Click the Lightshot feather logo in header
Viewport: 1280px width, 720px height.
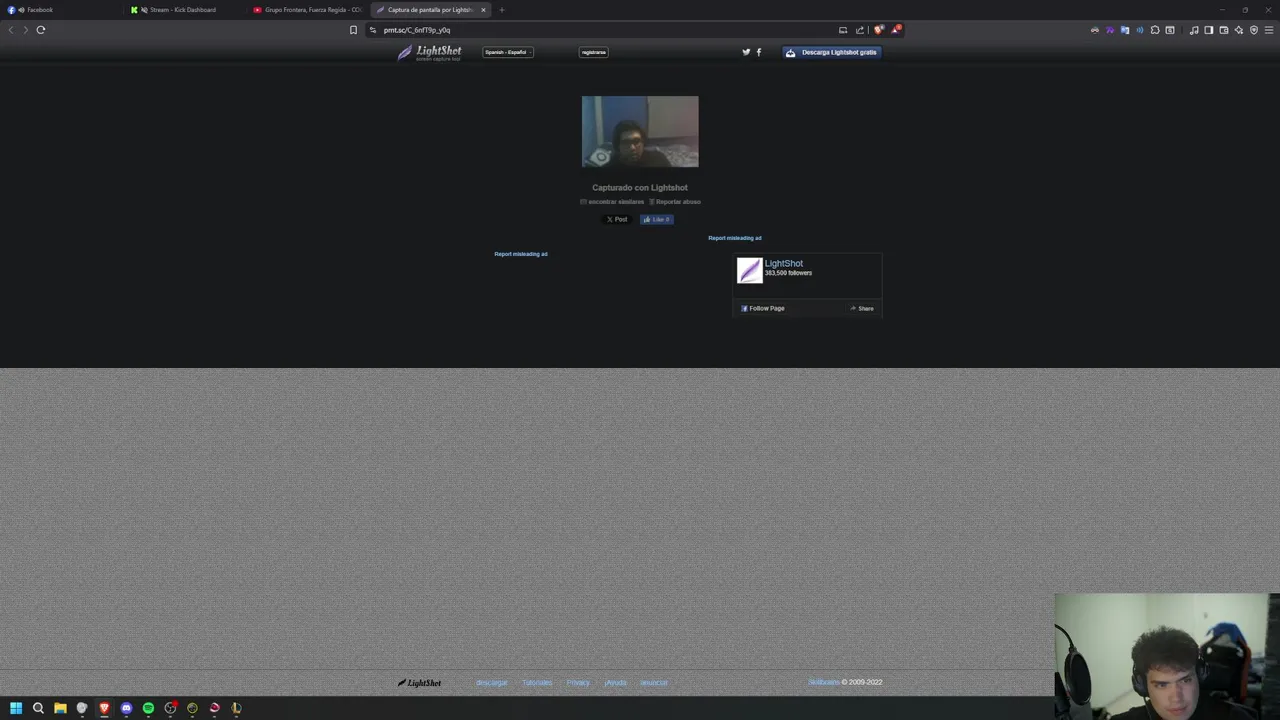pyautogui.click(x=429, y=53)
